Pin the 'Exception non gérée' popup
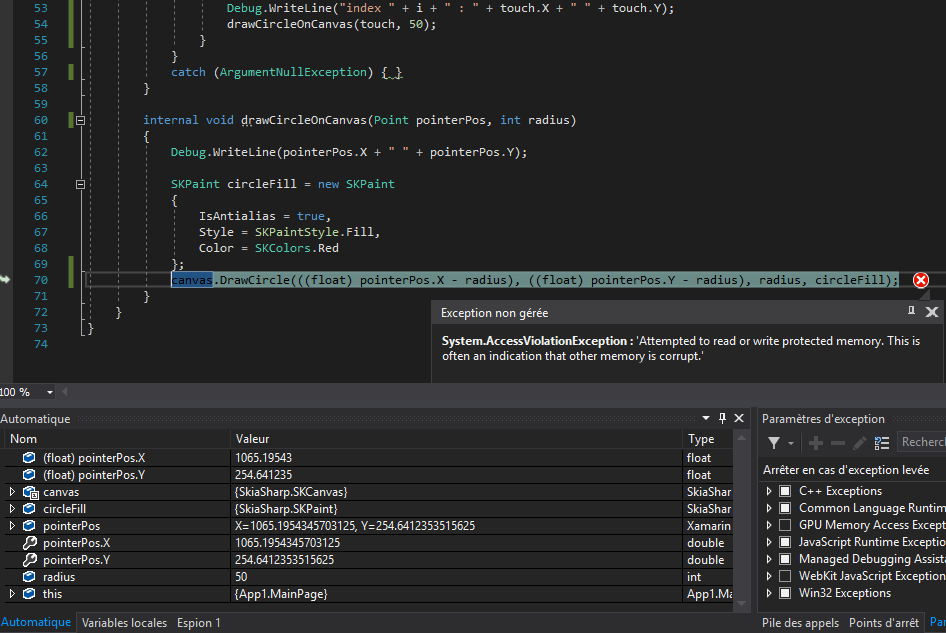946x633 pixels. (911, 312)
